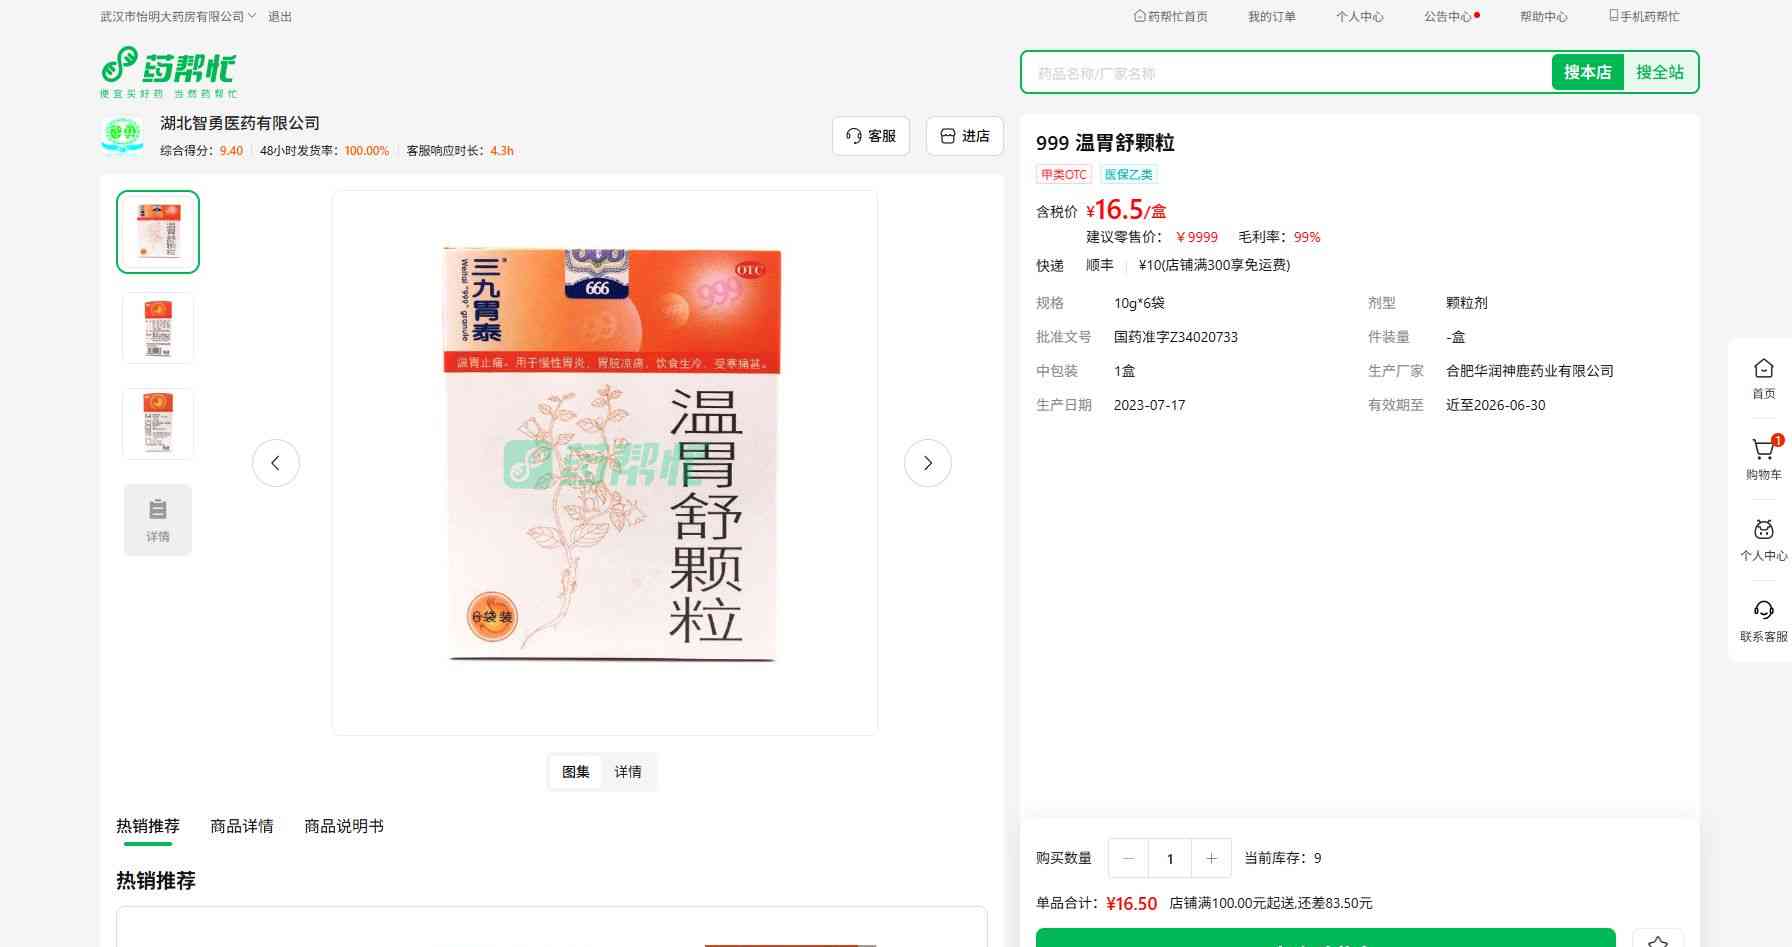Decrease purchase quantity with minus button
This screenshot has width=1792, height=947.
click(x=1128, y=858)
